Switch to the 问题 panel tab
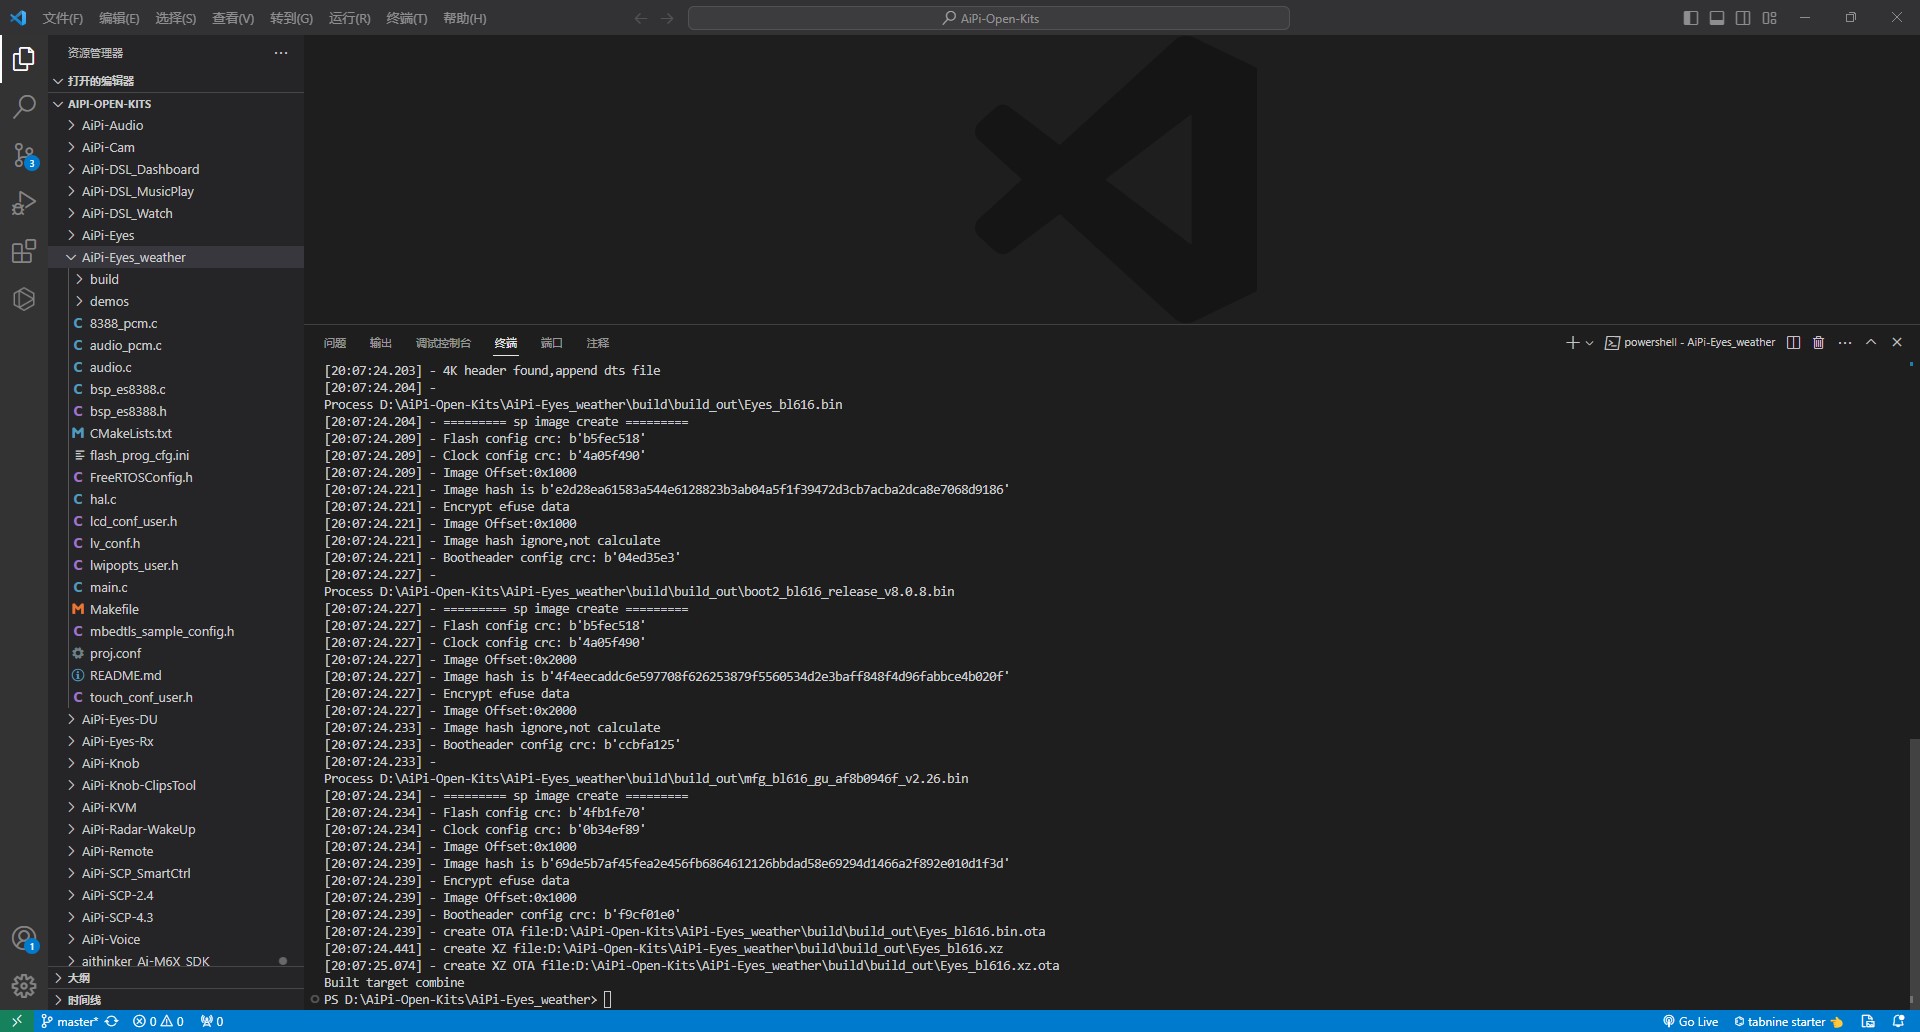 pyautogui.click(x=335, y=343)
